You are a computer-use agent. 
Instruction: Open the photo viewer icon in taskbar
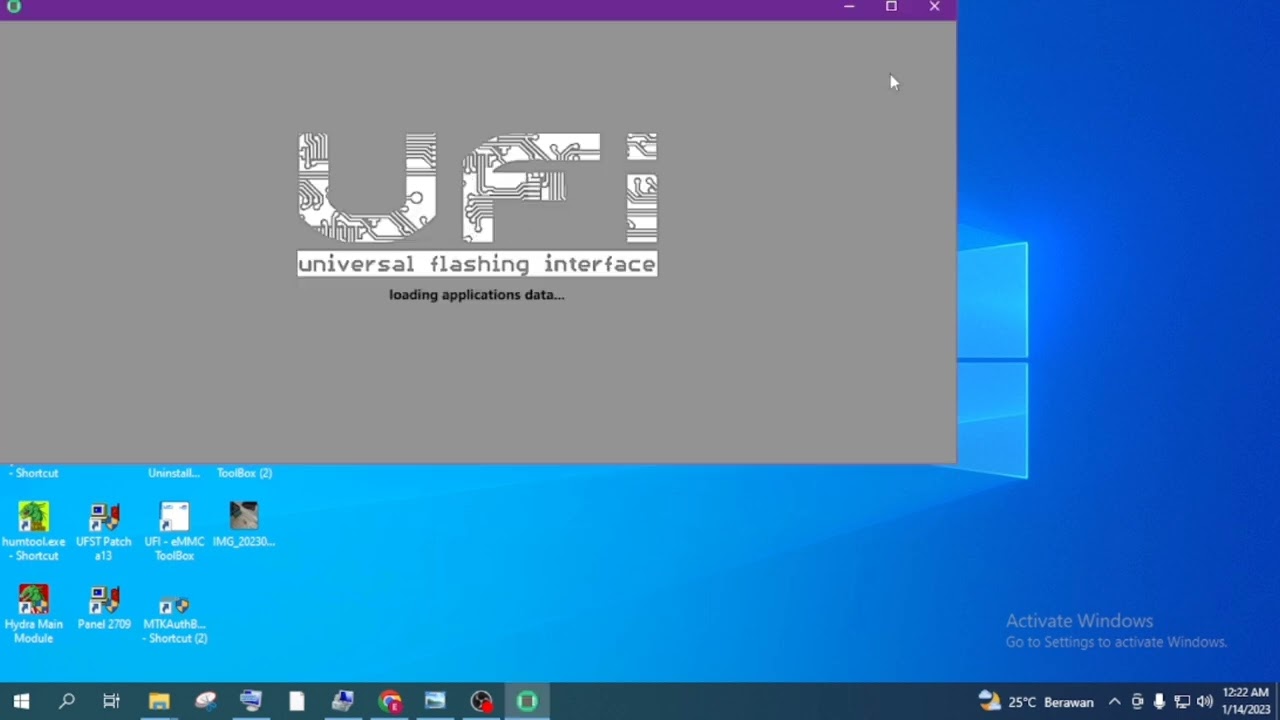coord(435,701)
